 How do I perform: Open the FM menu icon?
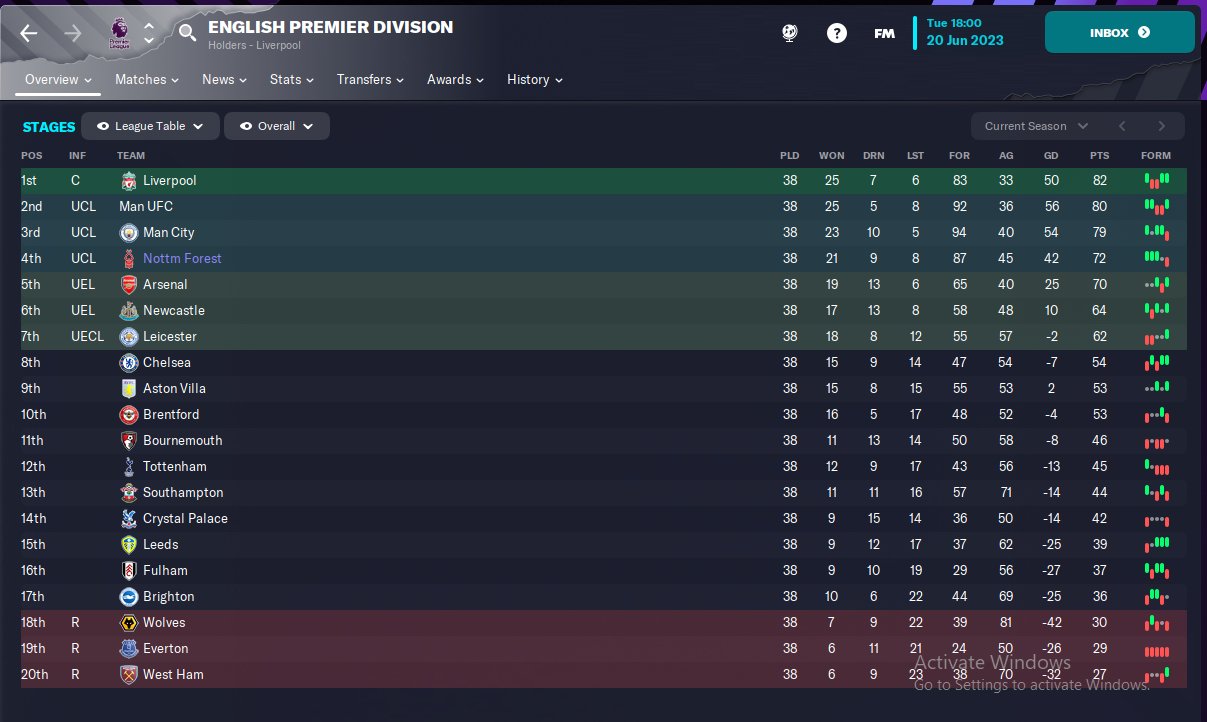(884, 33)
